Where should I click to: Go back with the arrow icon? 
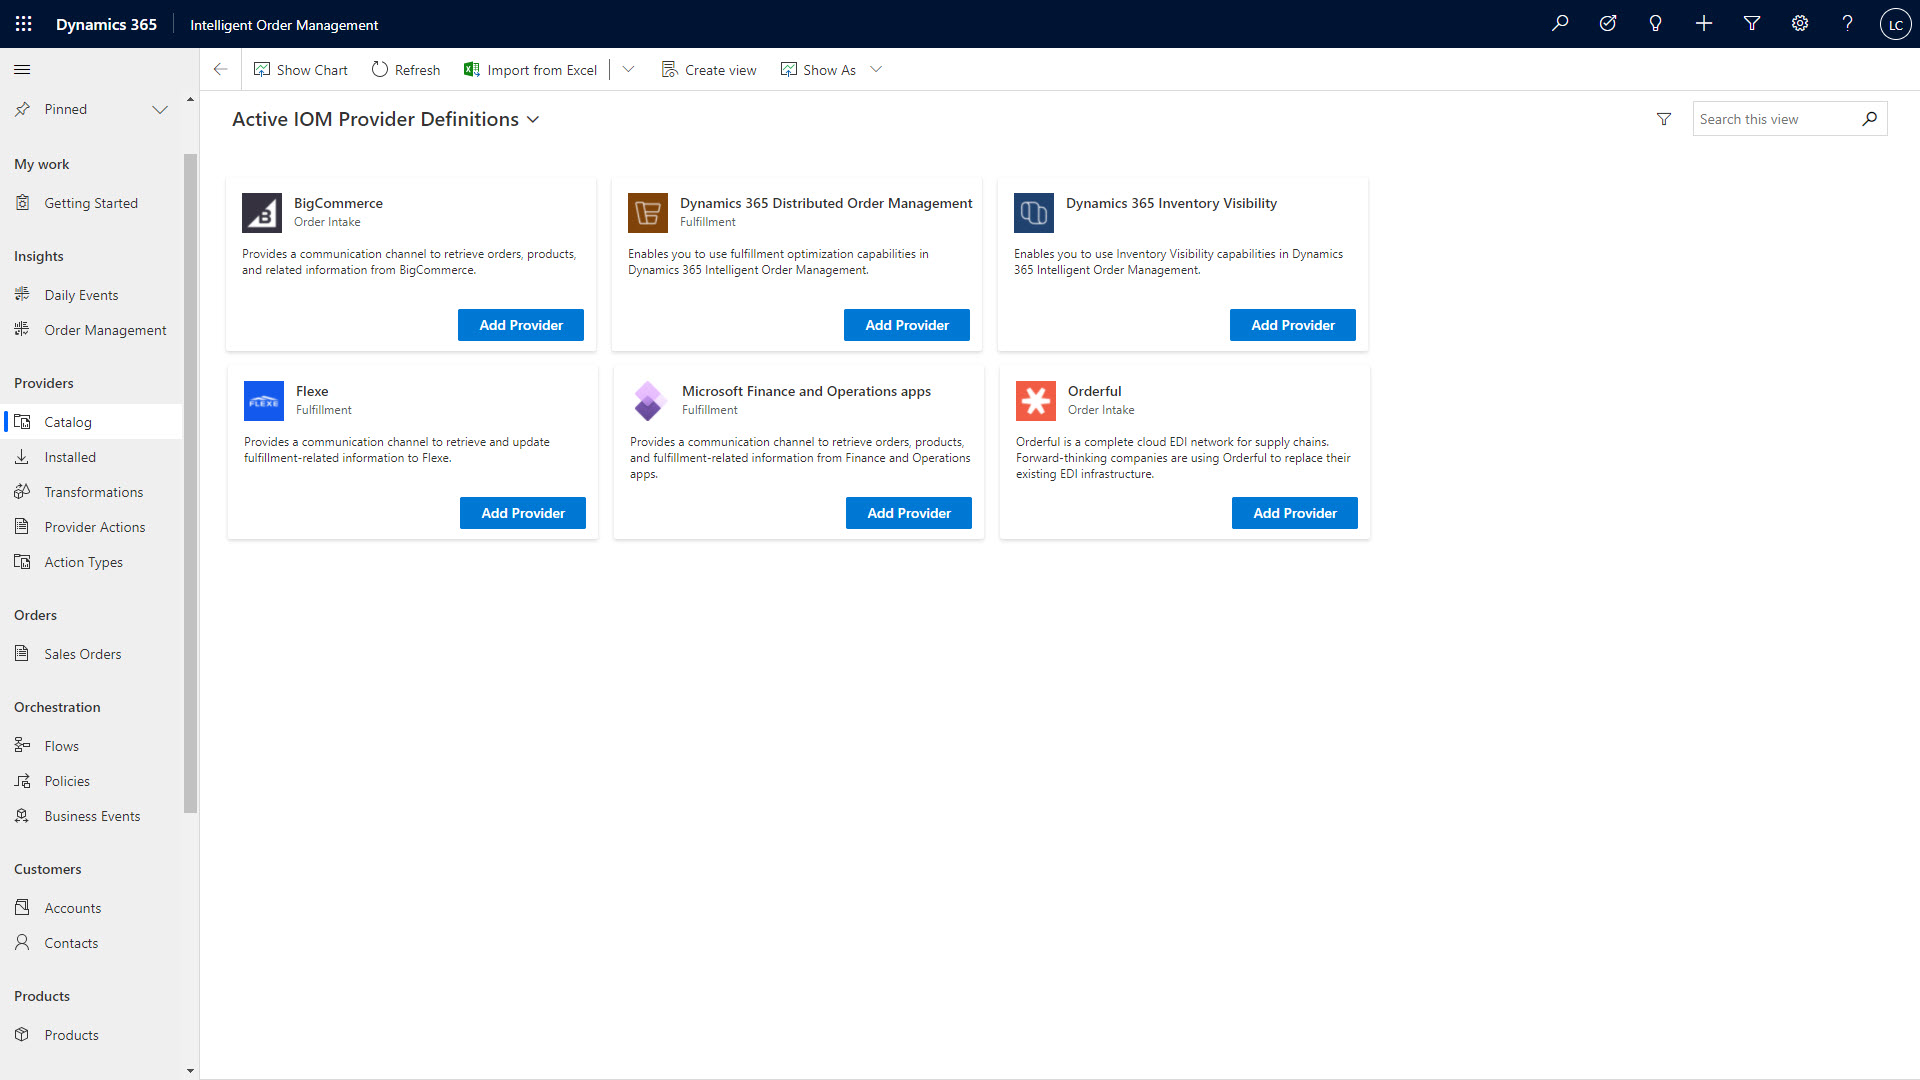(220, 69)
